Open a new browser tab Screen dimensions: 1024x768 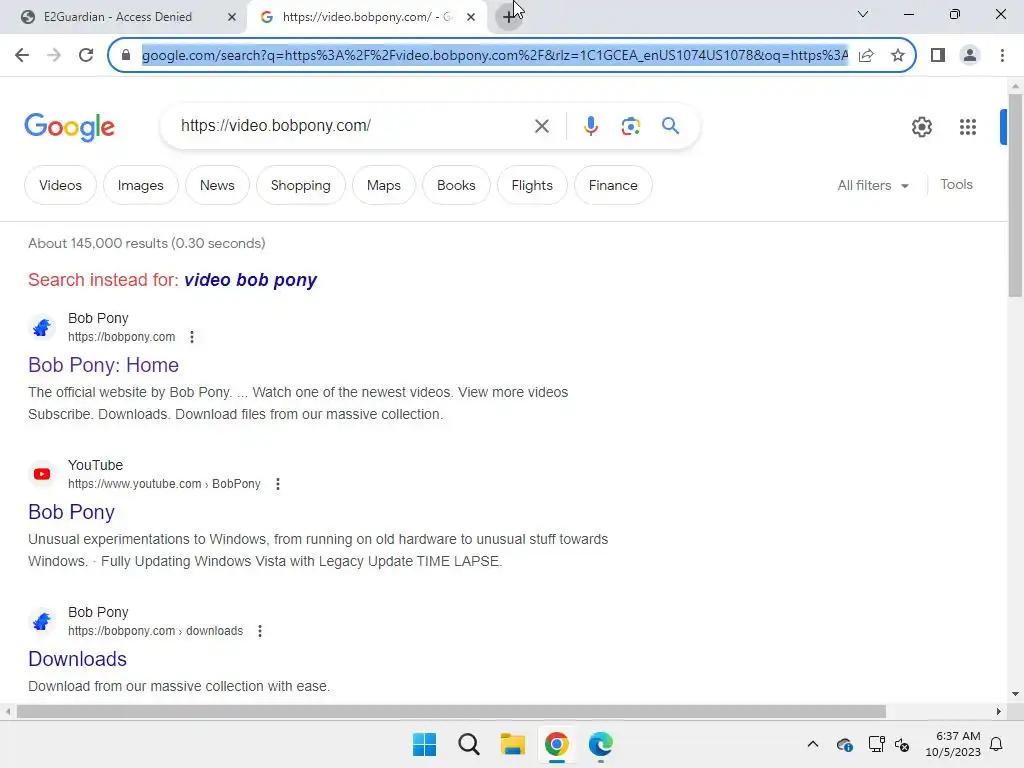click(509, 17)
